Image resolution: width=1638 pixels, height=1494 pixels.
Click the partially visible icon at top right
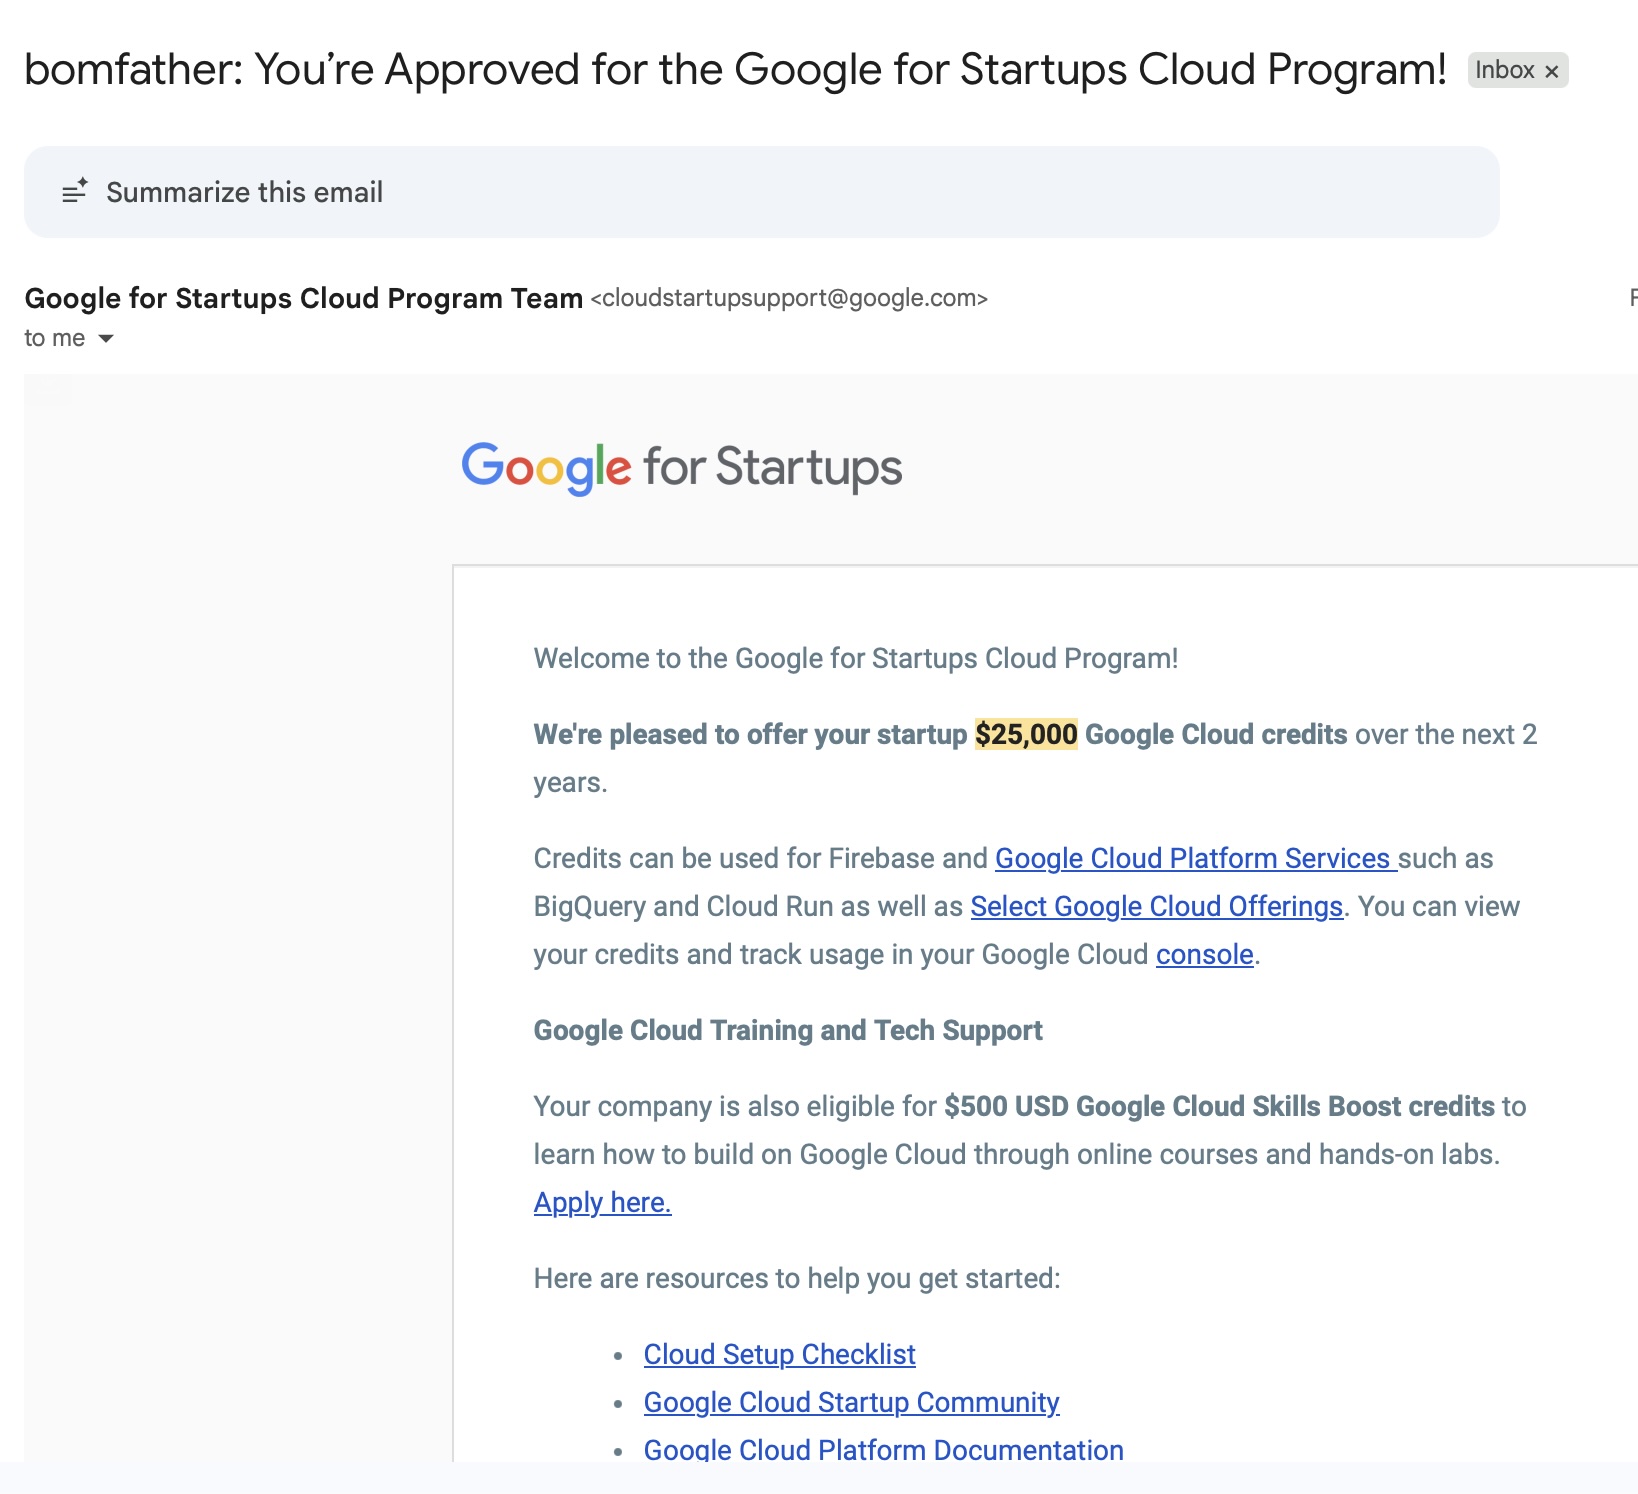click(x=1632, y=297)
